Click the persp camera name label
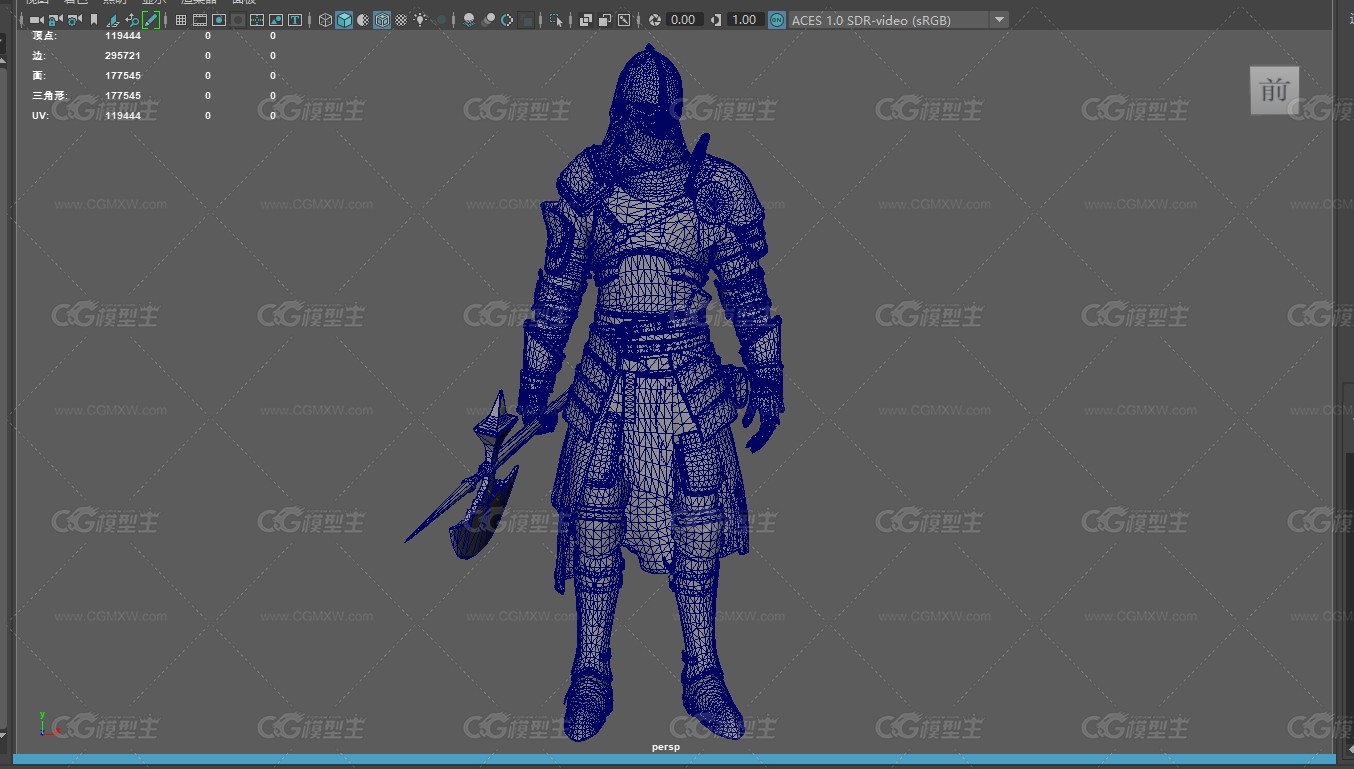The height and width of the screenshot is (769, 1354). tap(666, 747)
